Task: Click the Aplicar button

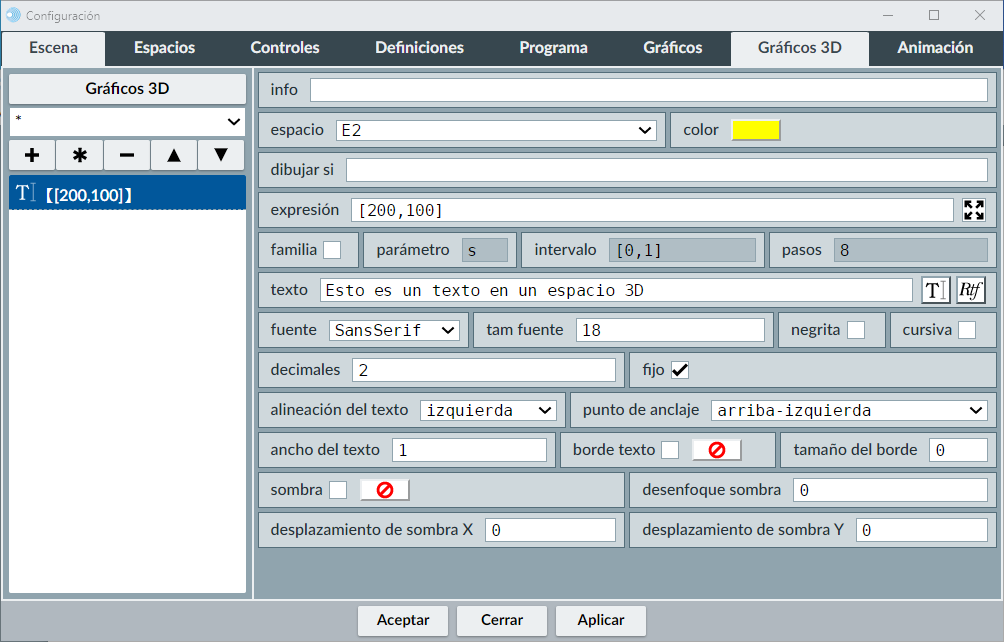Action: 601,620
